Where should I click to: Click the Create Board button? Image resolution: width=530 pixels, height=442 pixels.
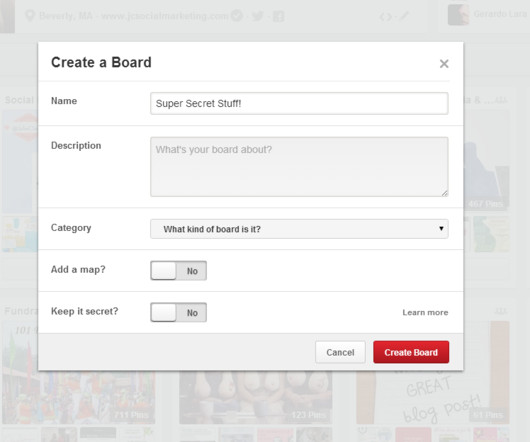tap(411, 352)
